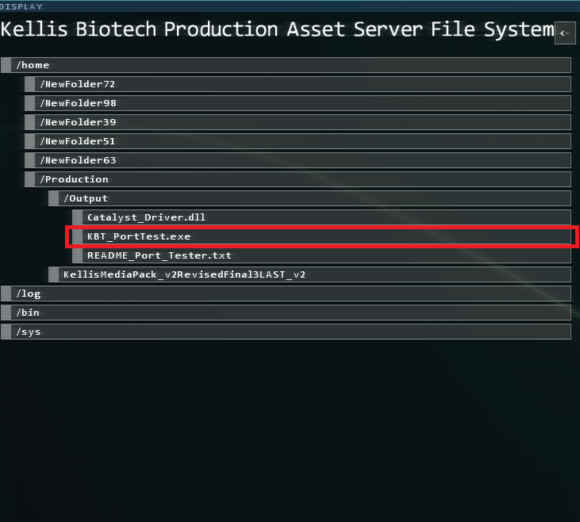This screenshot has width=580, height=522.
Task: Select the highlighted KBT_PortTest.exe file
Action: tap(321, 236)
